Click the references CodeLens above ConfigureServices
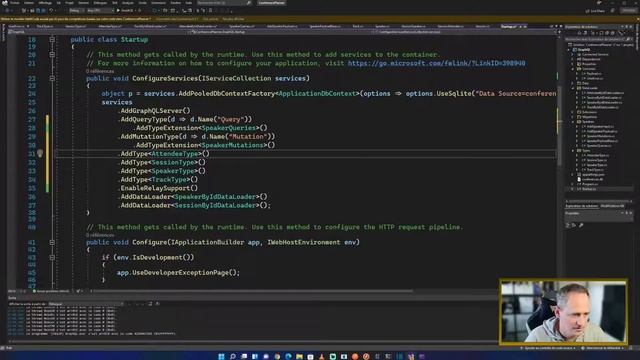This screenshot has width=640, height=360. (100, 71)
